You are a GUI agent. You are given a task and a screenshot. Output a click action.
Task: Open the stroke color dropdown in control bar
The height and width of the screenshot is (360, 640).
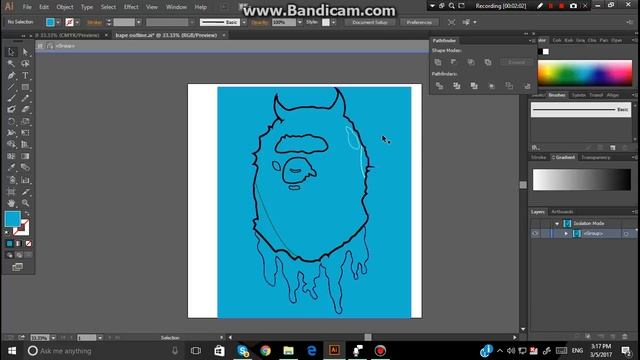(78, 22)
